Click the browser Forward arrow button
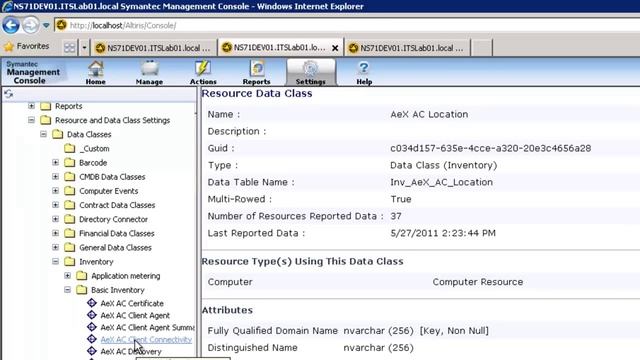Image resolution: width=640 pixels, height=360 pixels. [31, 25]
